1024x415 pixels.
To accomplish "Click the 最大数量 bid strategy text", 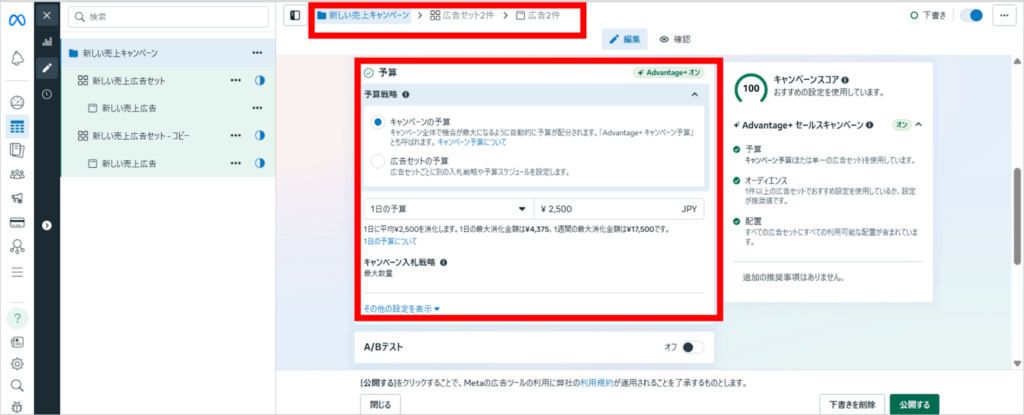I will [378, 273].
